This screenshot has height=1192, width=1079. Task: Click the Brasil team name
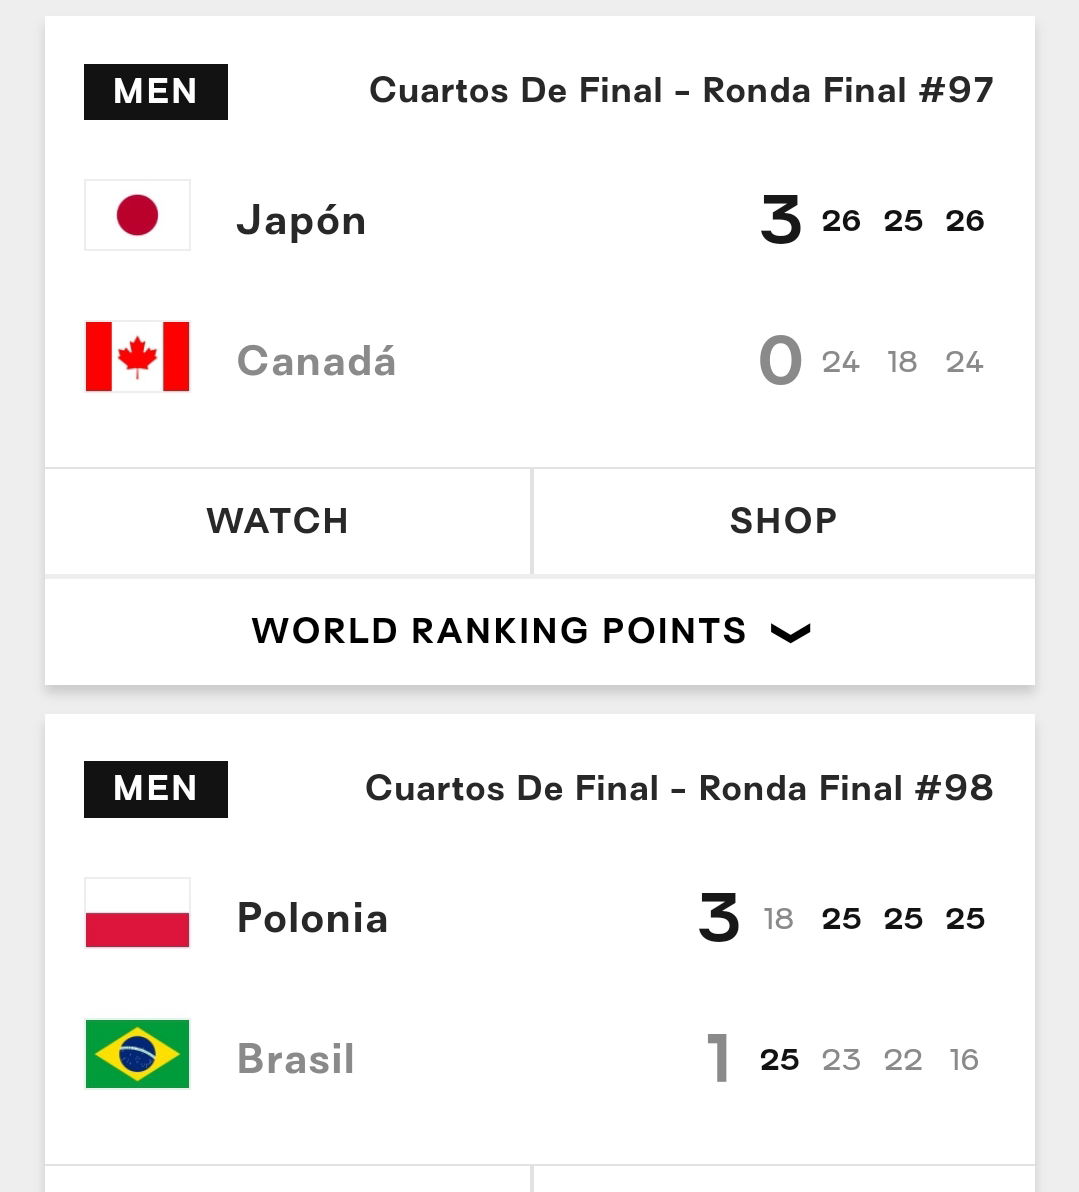pyautogui.click(x=296, y=1058)
